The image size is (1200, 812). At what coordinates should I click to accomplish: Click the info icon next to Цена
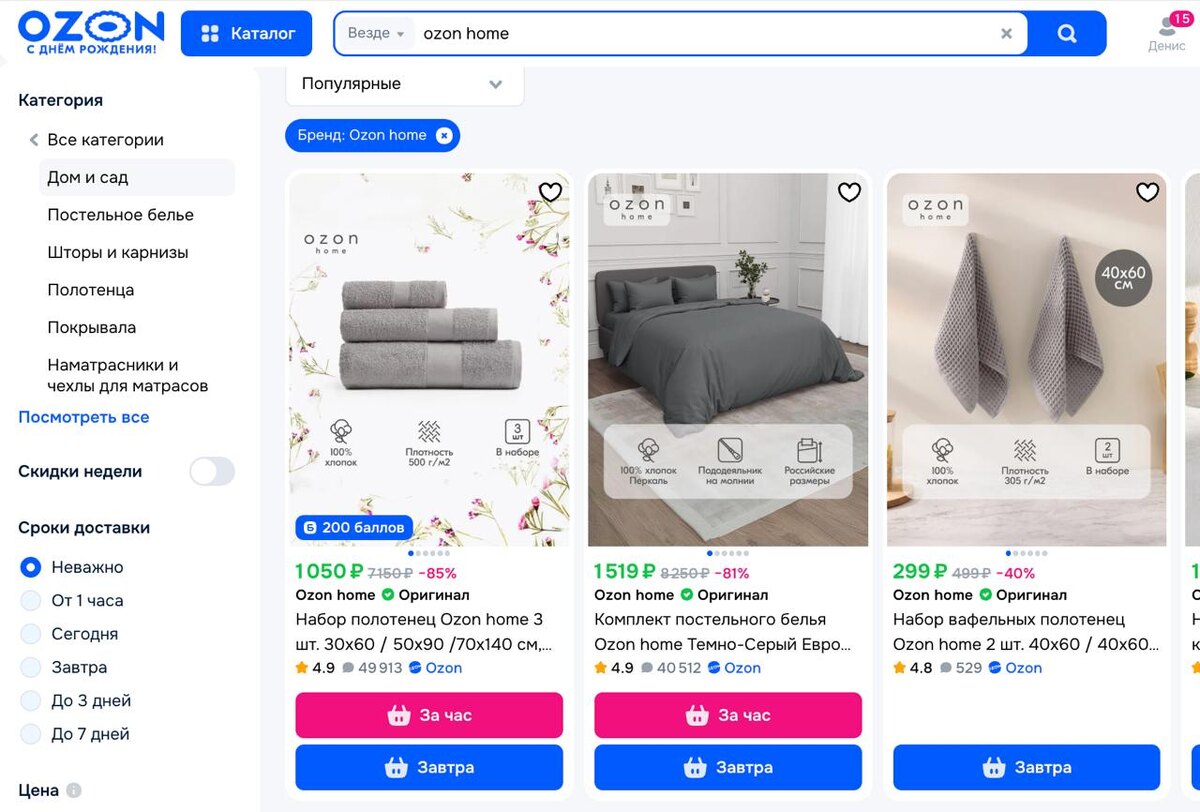[x=73, y=790]
